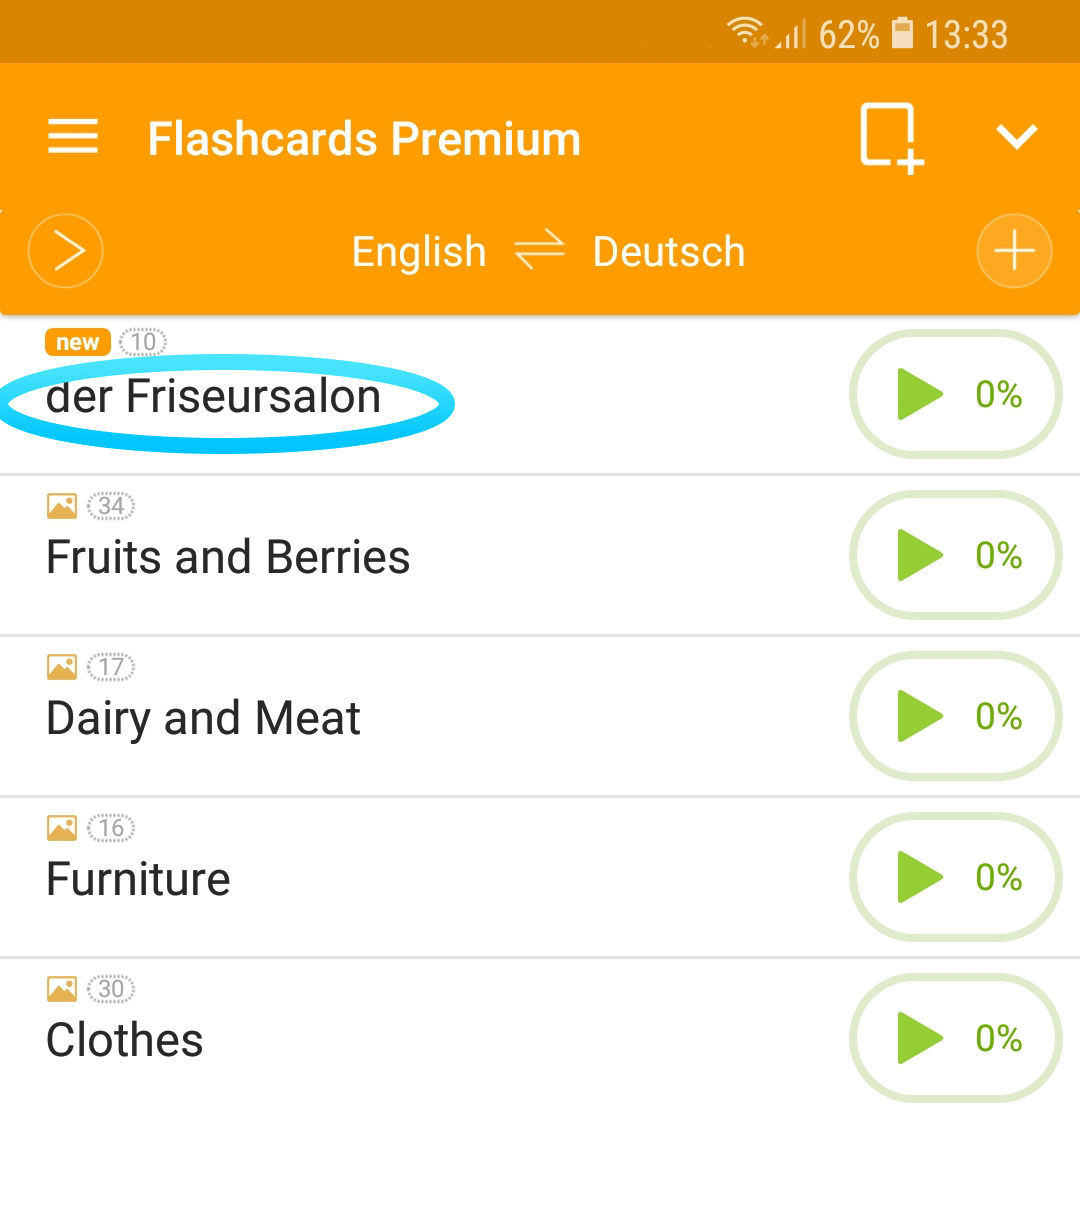The height and width of the screenshot is (1213, 1080).
Task: Tap the circled right arrow icon
Action: [x=66, y=251]
